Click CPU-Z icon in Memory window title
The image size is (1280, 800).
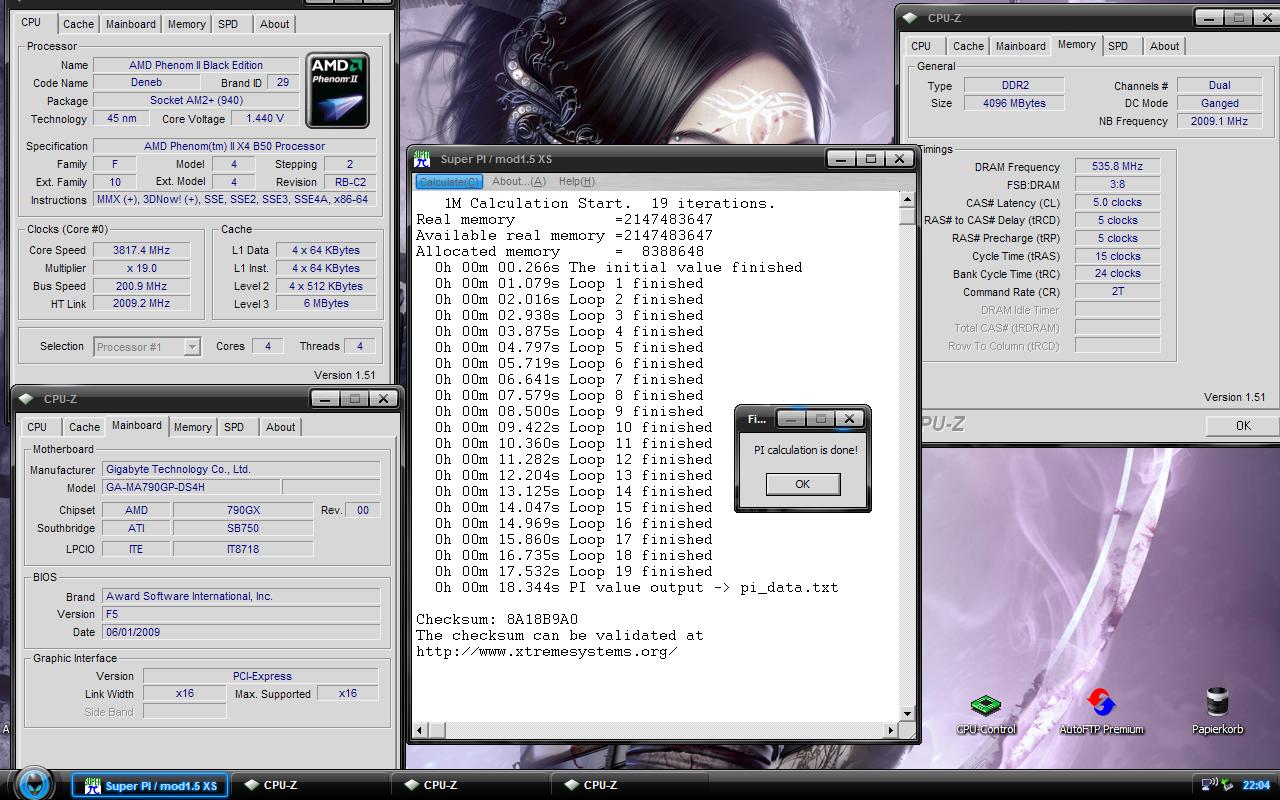[x=909, y=18]
